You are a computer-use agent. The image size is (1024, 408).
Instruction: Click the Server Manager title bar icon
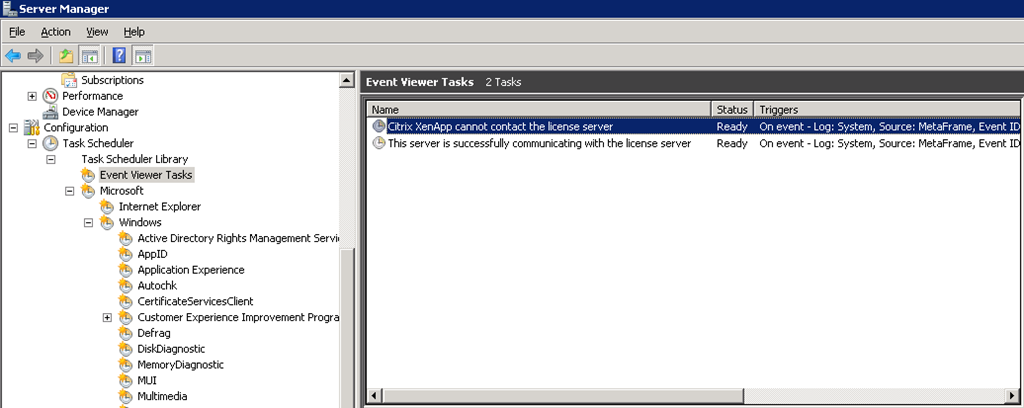pyautogui.click(x=8, y=8)
